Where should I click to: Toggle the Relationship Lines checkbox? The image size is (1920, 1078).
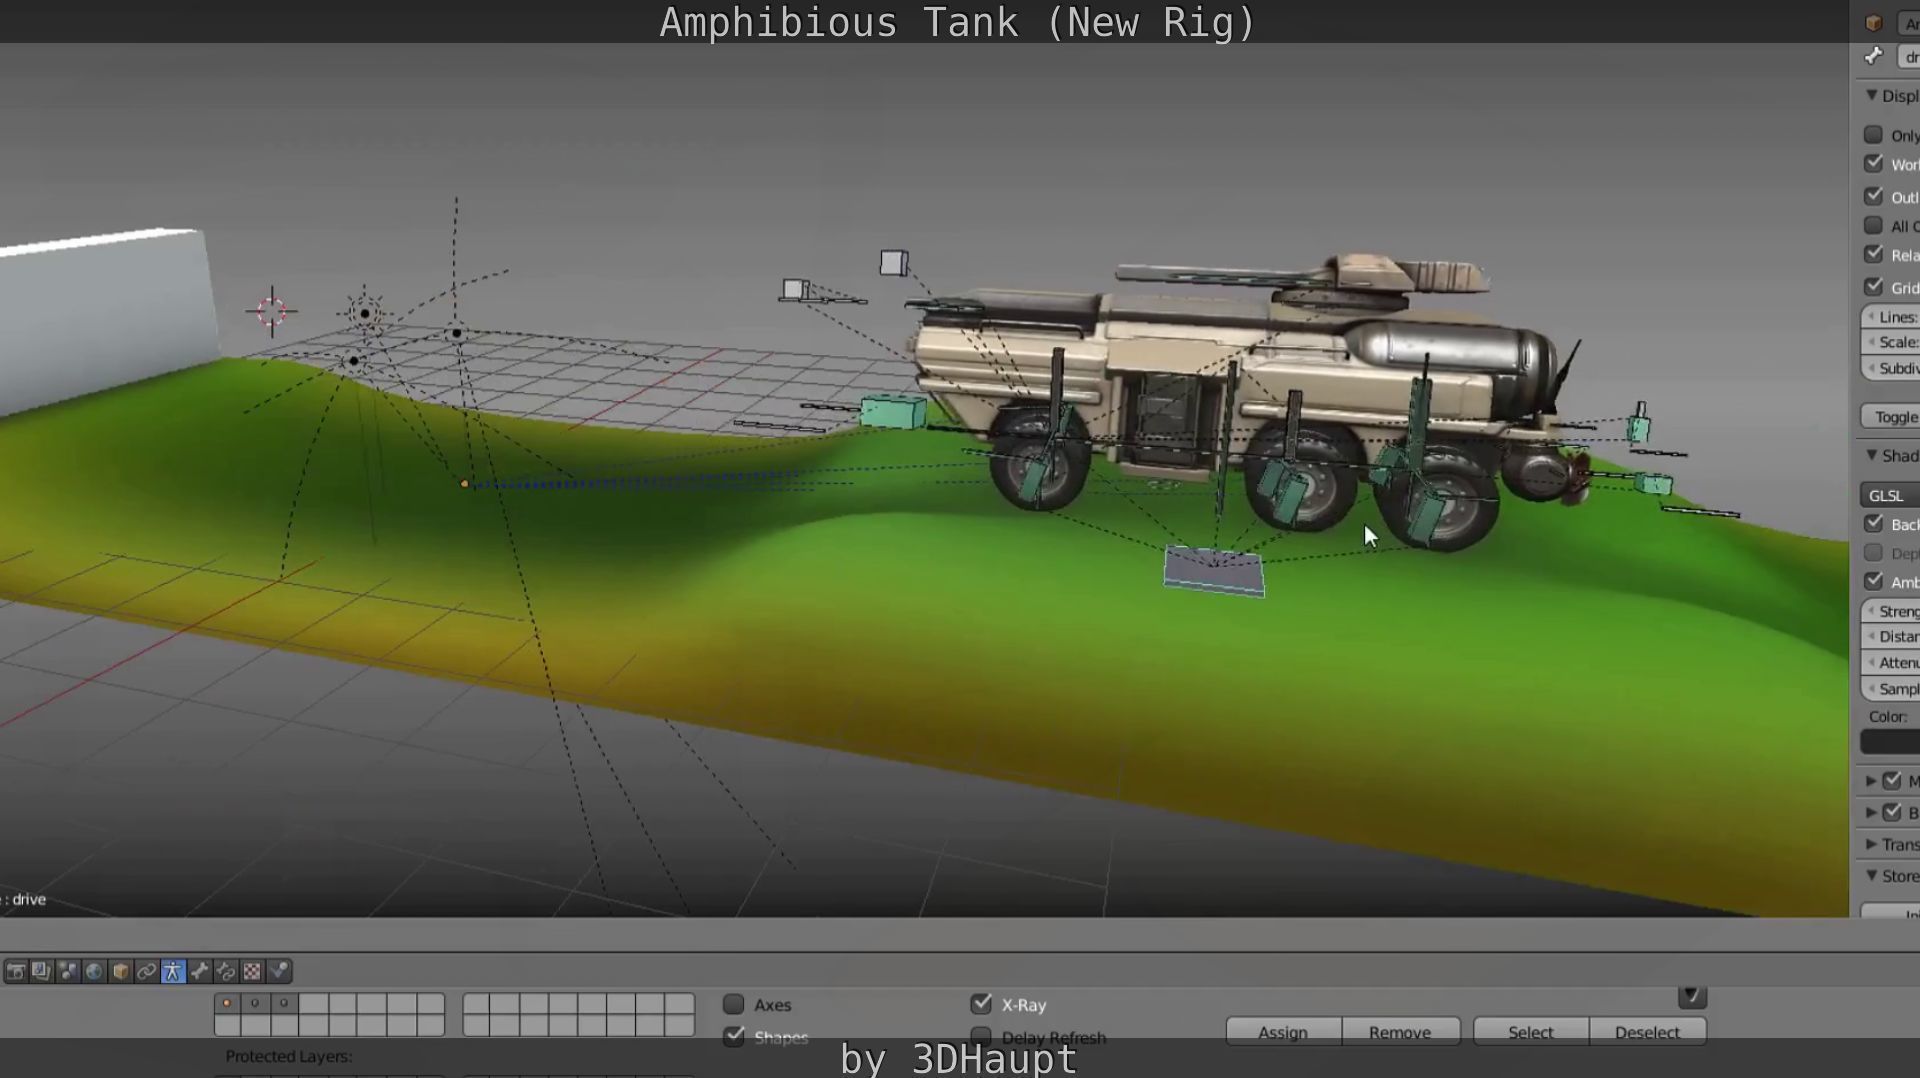pos(1874,255)
